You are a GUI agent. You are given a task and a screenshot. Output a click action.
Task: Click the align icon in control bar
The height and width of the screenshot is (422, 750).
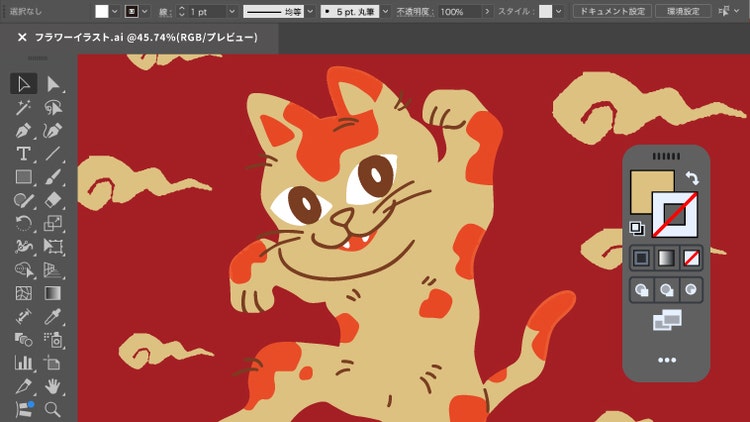(x=724, y=11)
